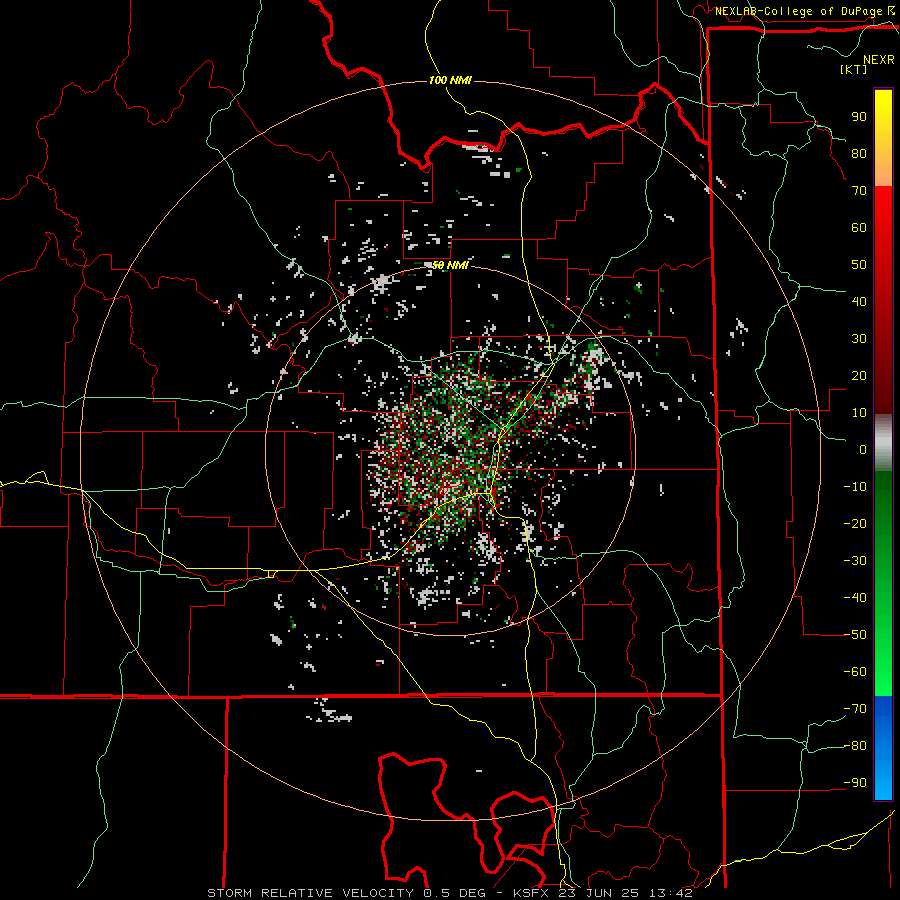Screen dimensions: 900x900
Task: Pick the gray zero-velocity segment of the color bar
Action: coord(883,443)
